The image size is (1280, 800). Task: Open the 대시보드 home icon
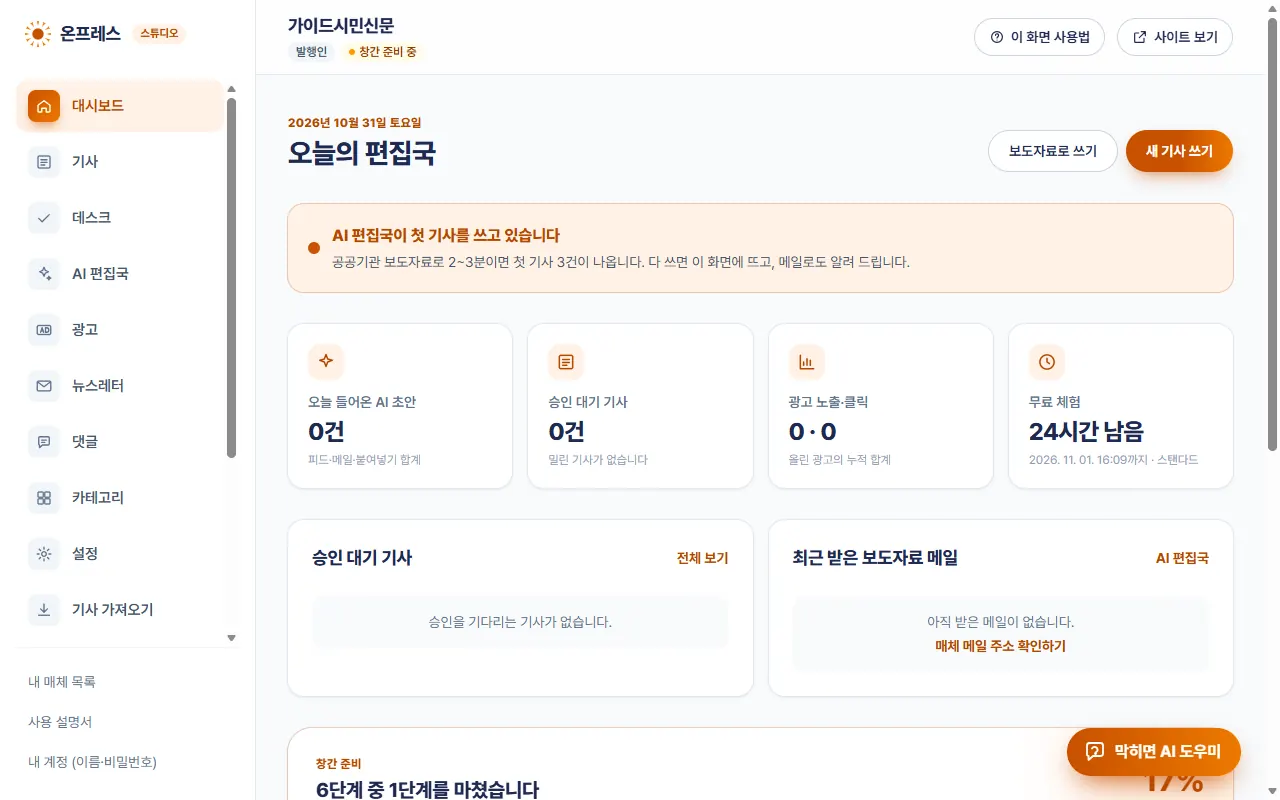click(44, 106)
